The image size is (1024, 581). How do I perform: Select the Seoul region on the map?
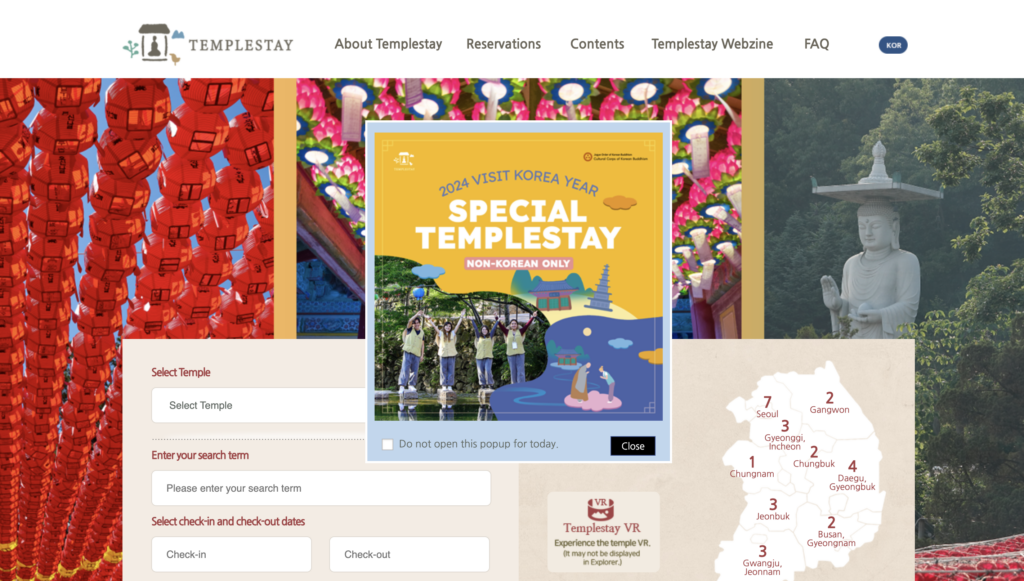pyautogui.click(x=767, y=407)
